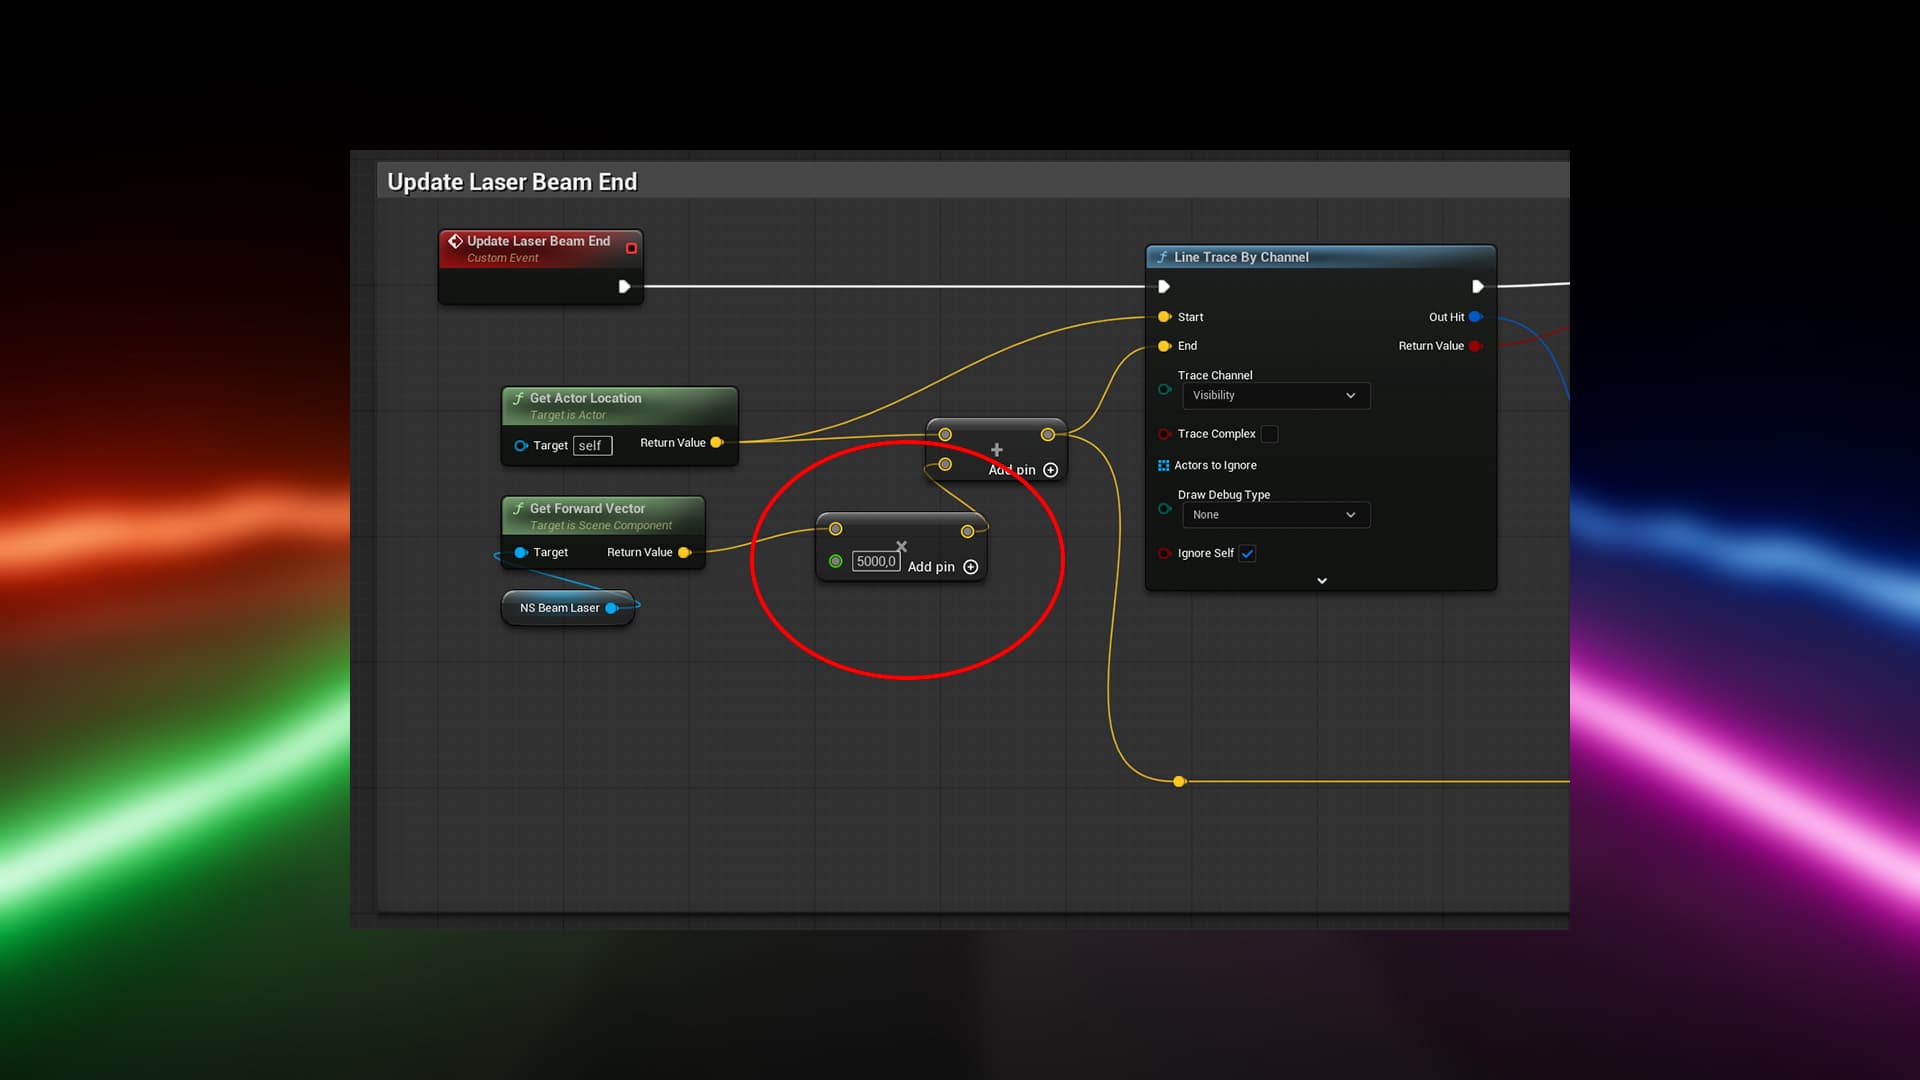Open the Trace Channel Visibility dropdown
Image resolution: width=1920 pixels, height=1080 pixels.
click(x=1276, y=396)
